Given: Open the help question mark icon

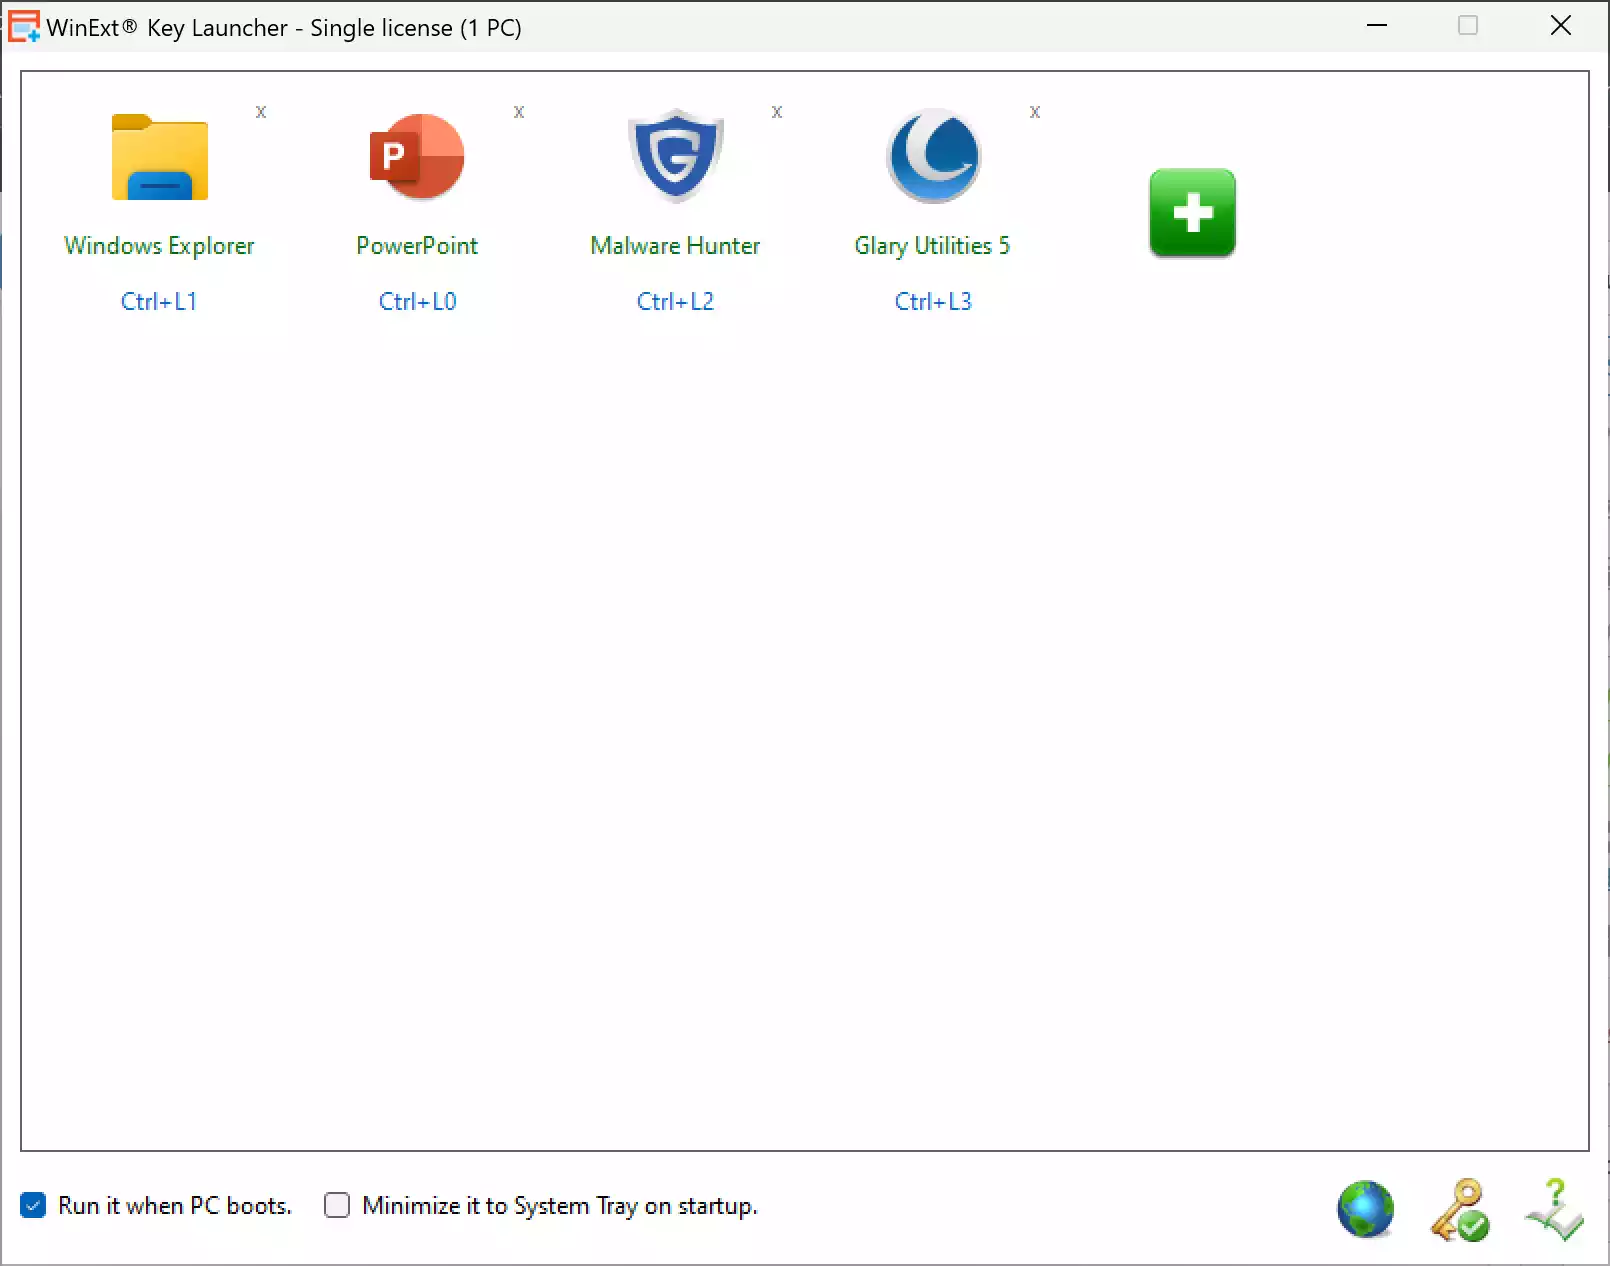Looking at the screenshot, I should coord(1555,1210).
